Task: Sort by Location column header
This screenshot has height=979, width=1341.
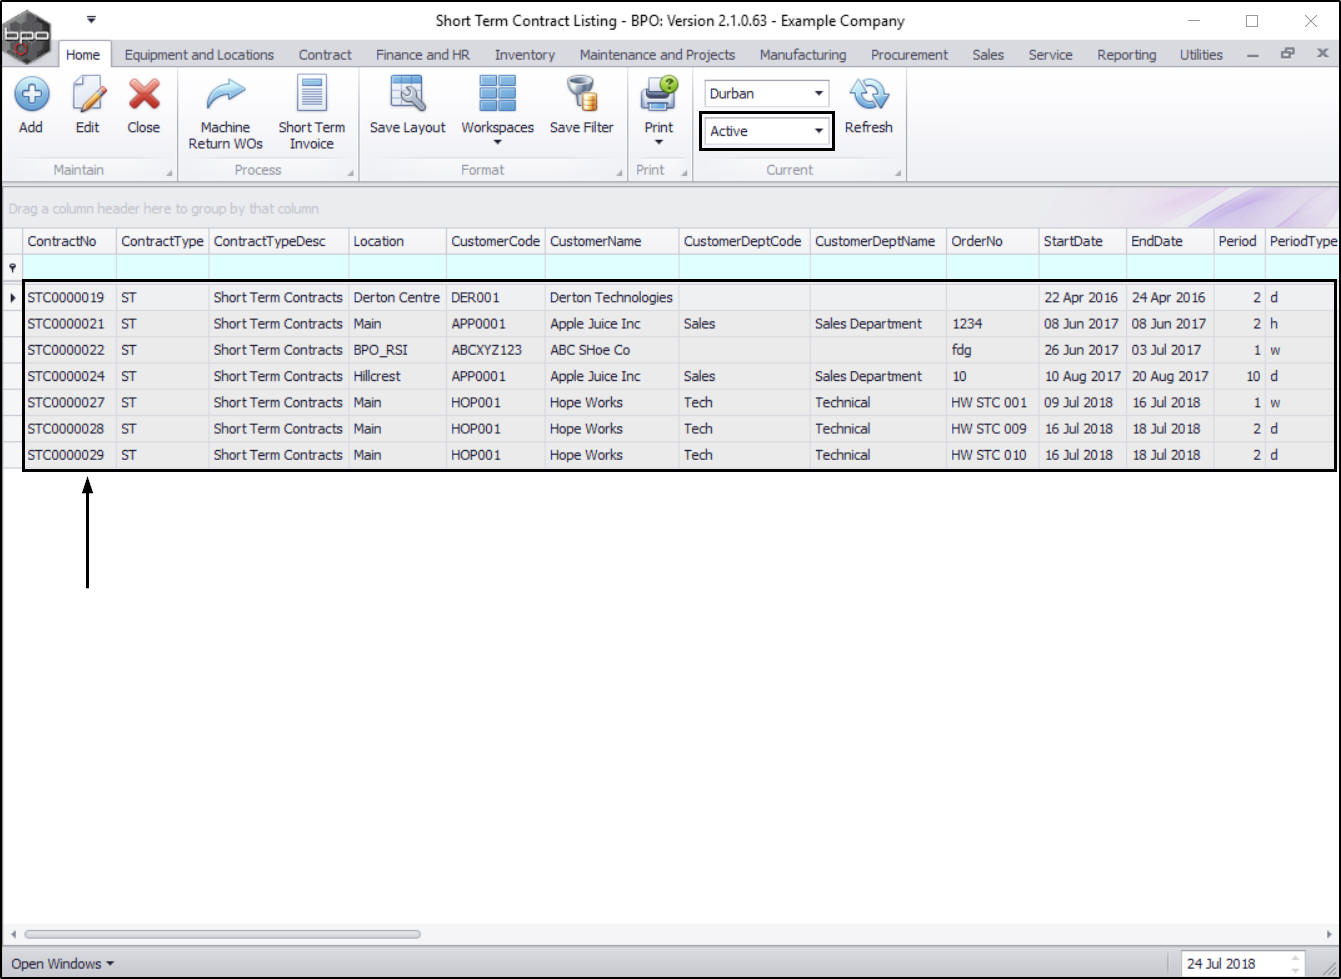Action: [x=398, y=241]
